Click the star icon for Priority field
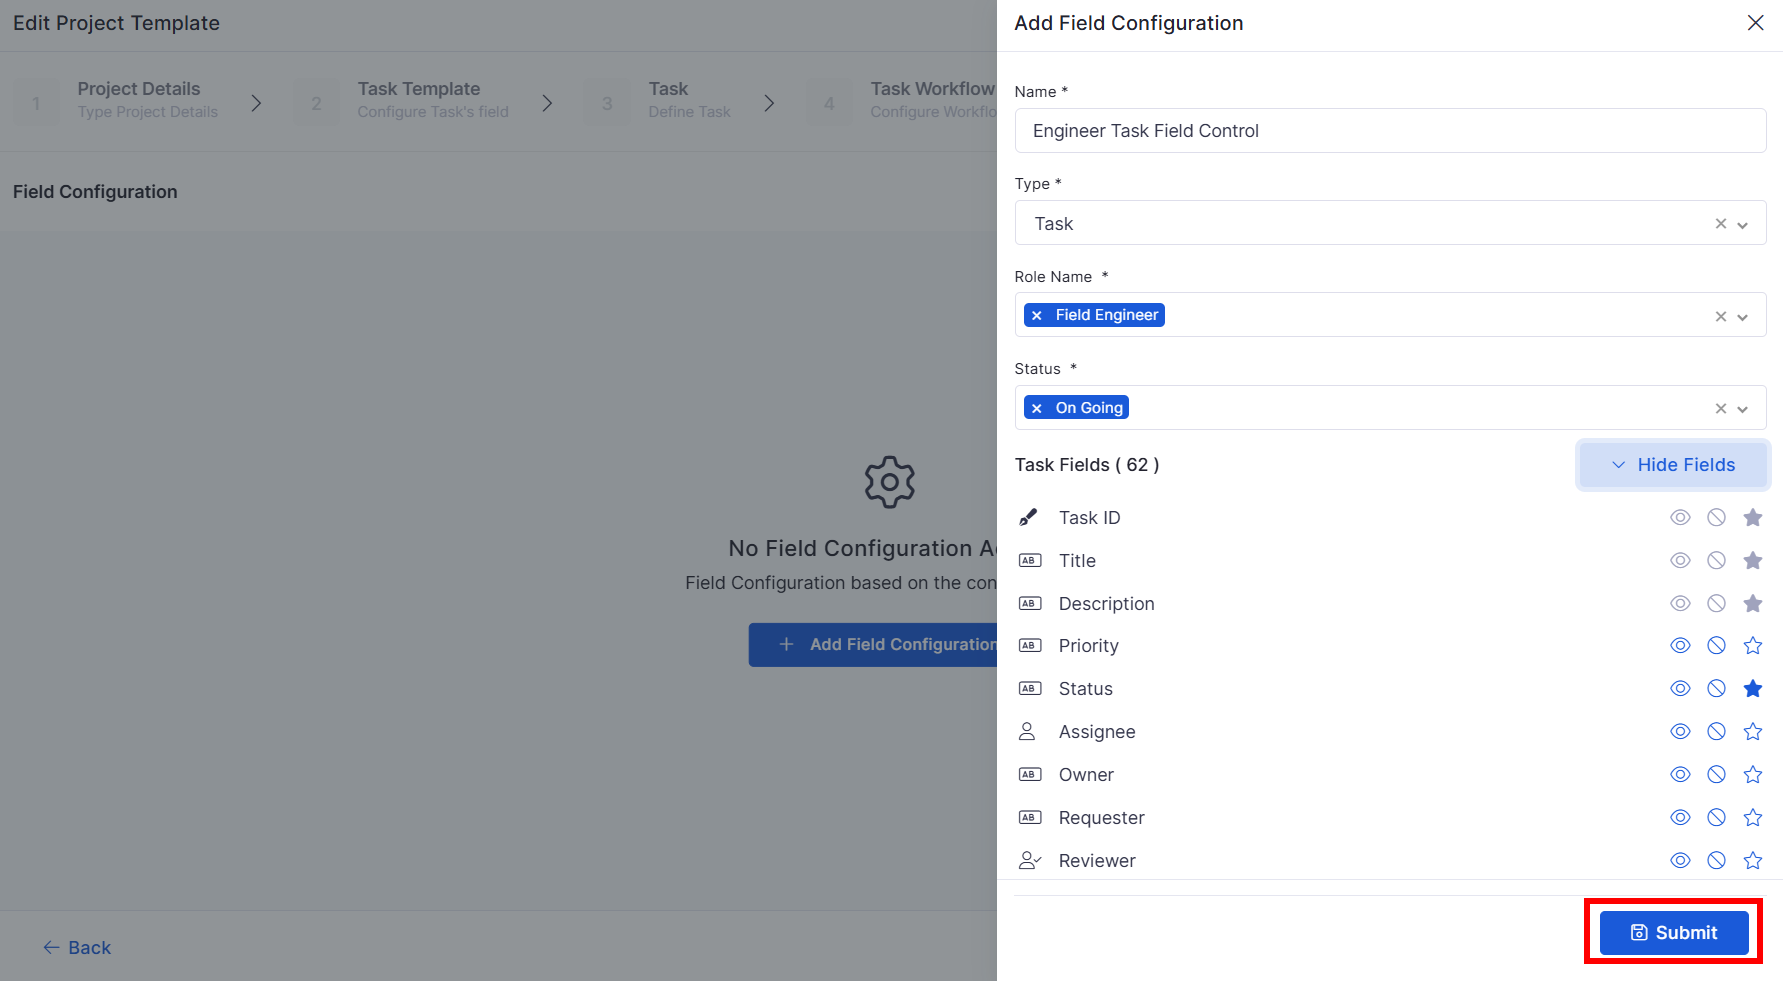1783x981 pixels. click(1752, 646)
